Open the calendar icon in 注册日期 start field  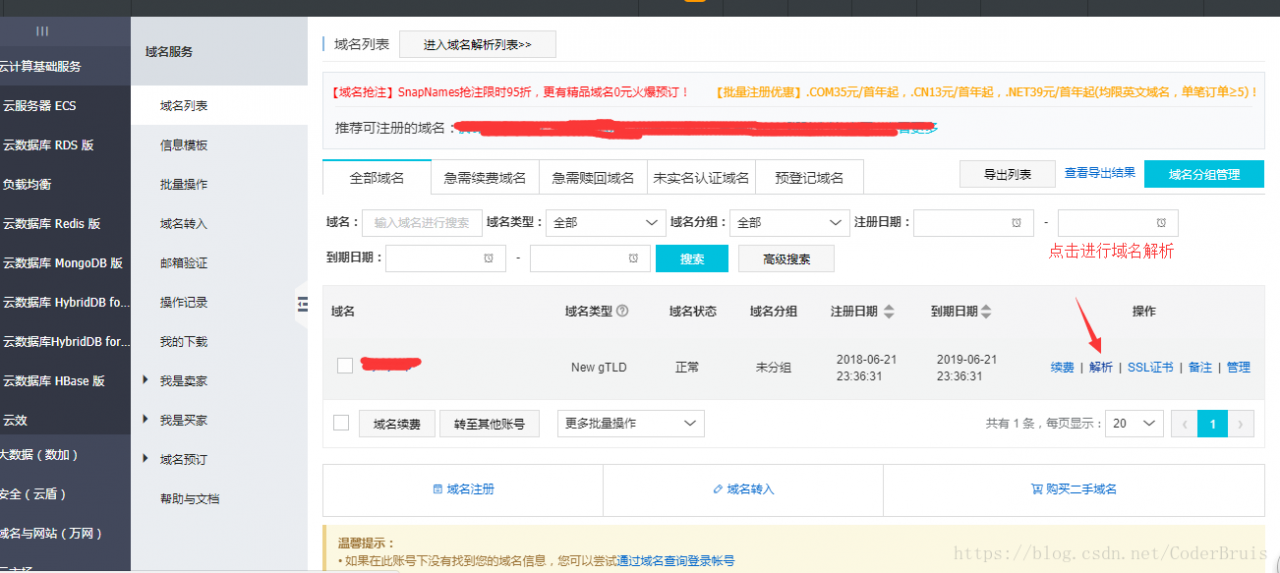click(1016, 222)
